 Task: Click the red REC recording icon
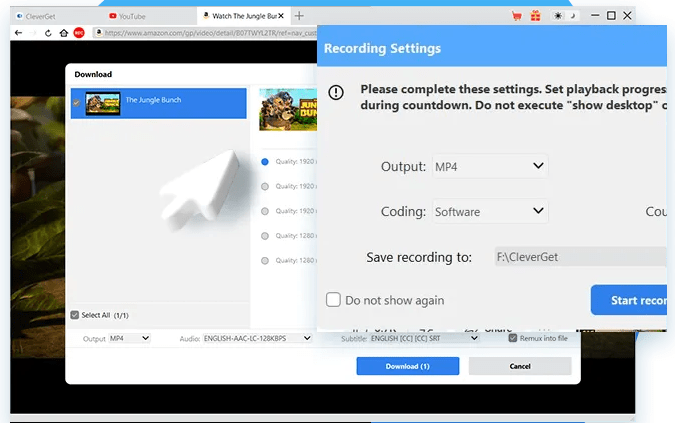tap(79, 33)
